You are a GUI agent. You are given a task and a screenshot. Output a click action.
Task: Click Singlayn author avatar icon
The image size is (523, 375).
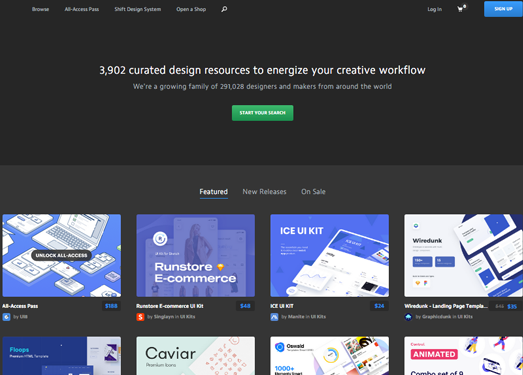[x=140, y=317]
